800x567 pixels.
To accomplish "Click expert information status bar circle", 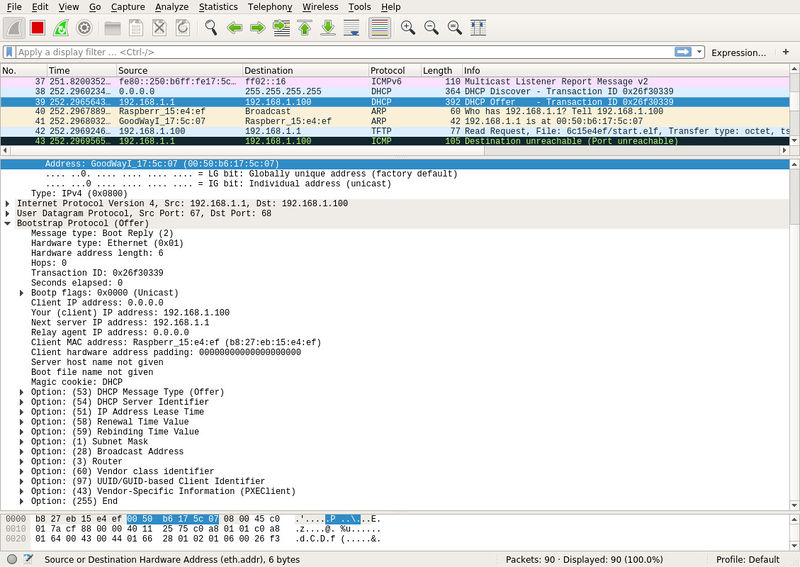I will [12, 559].
